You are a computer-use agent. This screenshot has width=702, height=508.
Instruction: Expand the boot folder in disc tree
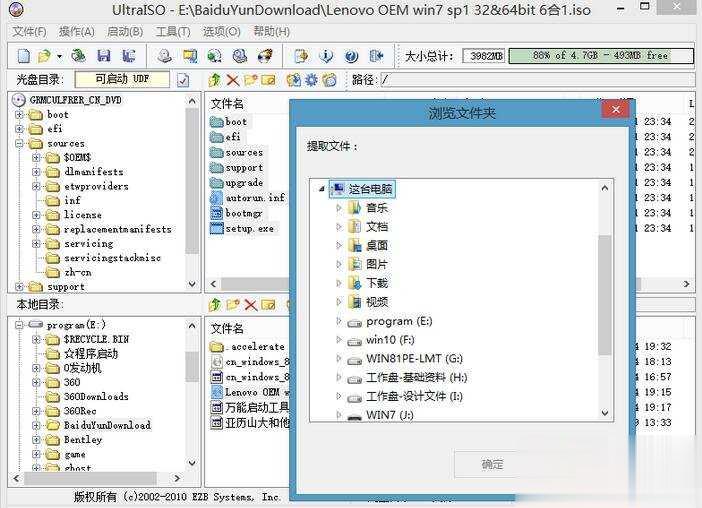pos(19,115)
